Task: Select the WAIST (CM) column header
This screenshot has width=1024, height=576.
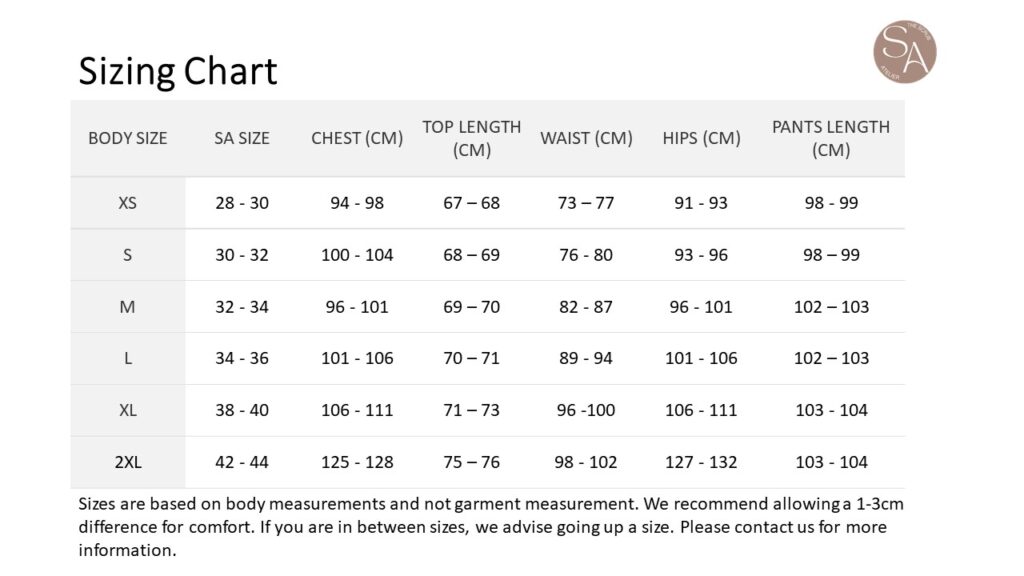Action: click(x=586, y=138)
